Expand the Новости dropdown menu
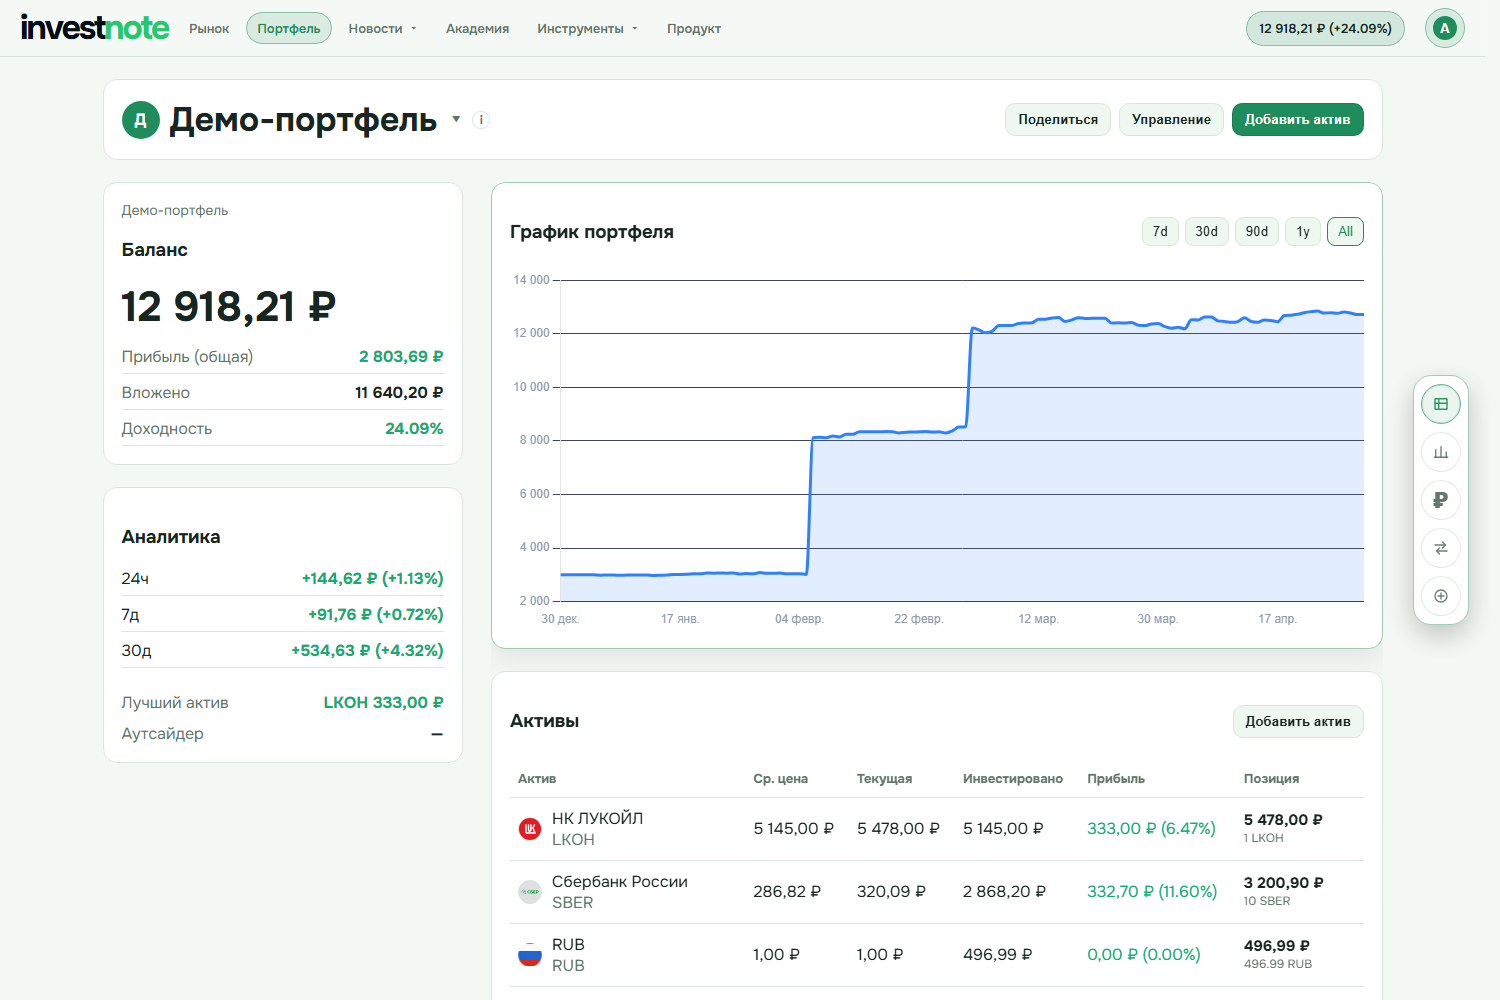The height and width of the screenshot is (1000, 1500). pos(382,29)
